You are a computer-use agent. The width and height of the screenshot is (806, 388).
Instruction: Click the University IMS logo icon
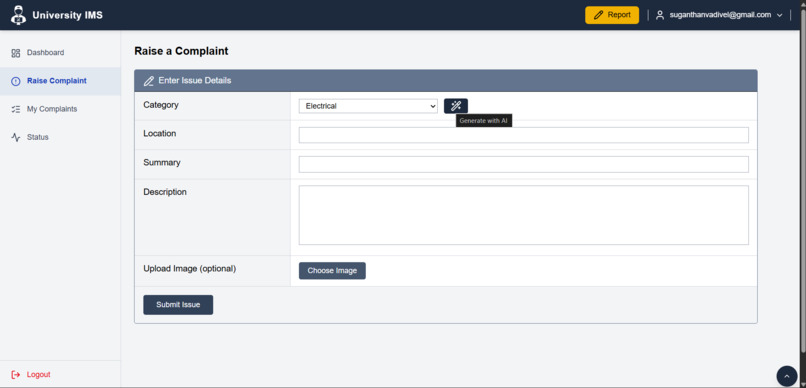[x=19, y=15]
